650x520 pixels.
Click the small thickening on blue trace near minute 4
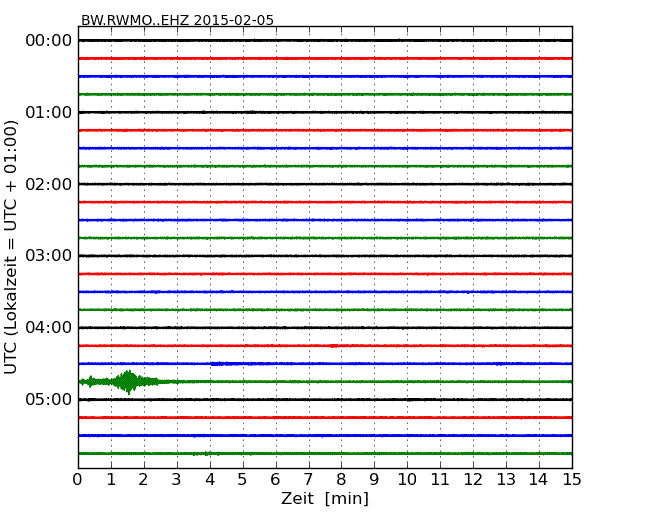(222, 364)
